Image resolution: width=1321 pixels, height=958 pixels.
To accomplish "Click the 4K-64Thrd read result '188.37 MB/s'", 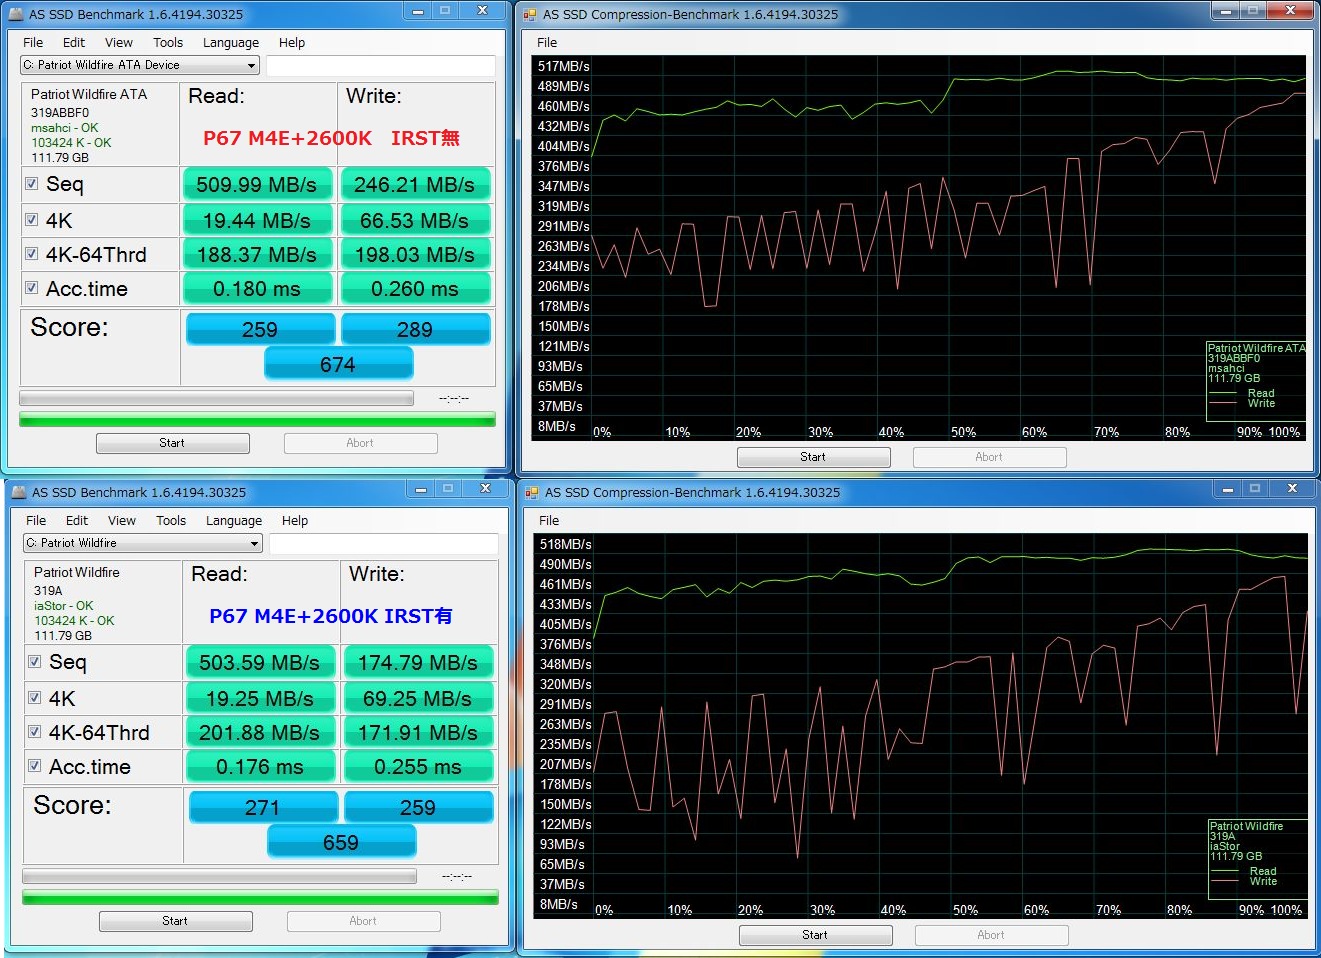I will tap(257, 254).
